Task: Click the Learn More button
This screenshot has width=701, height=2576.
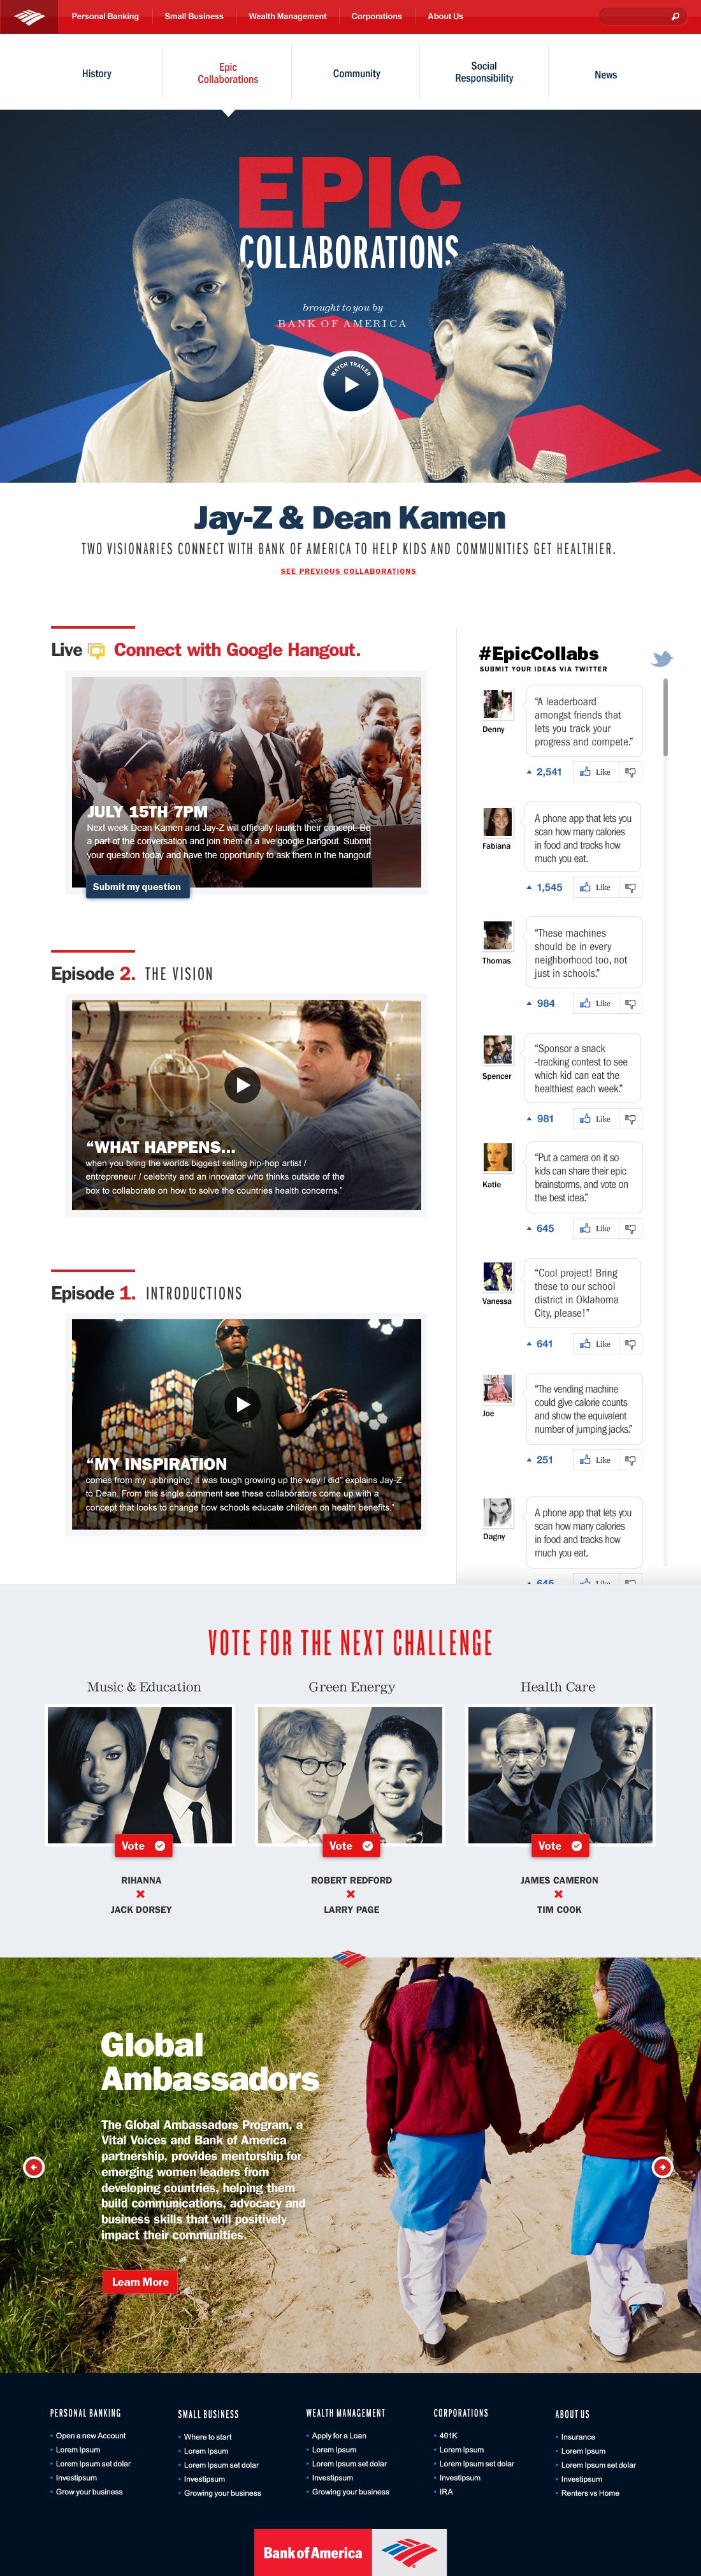Action: tap(140, 2282)
